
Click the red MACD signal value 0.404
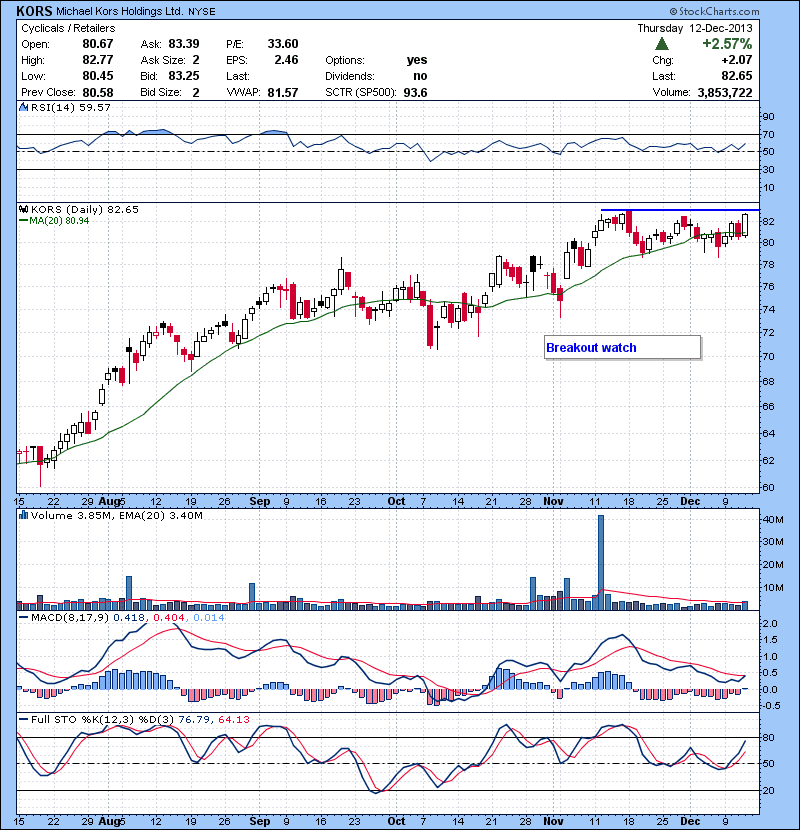click(x=169, y=618)
